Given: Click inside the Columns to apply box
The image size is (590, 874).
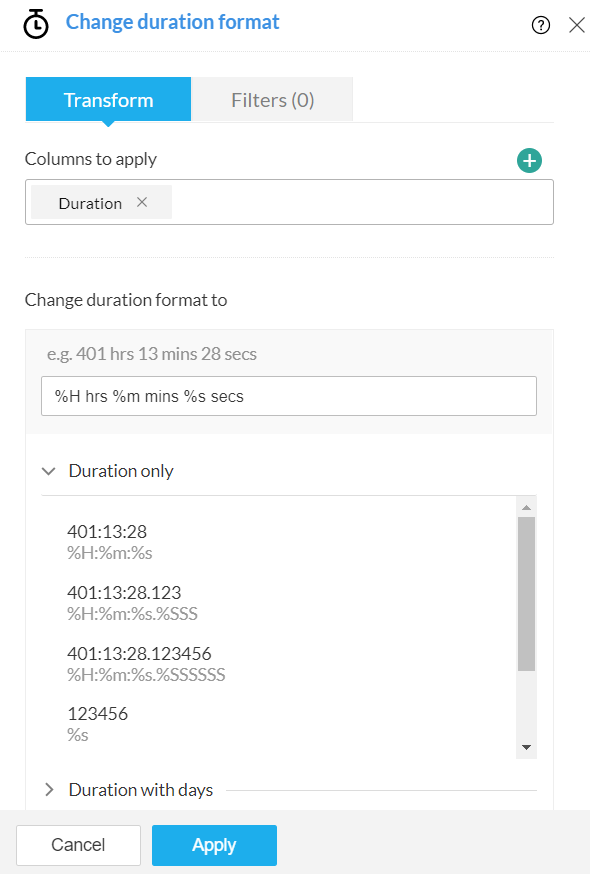Looking at the screenshot, I should click(362, 202).
